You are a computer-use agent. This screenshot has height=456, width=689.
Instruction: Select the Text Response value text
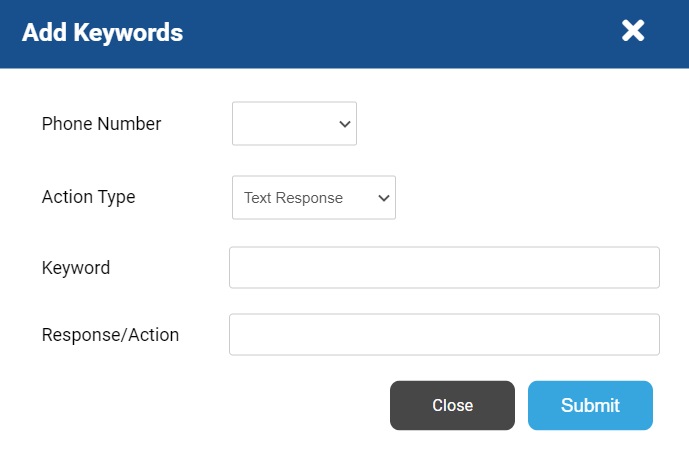(293, 198)
